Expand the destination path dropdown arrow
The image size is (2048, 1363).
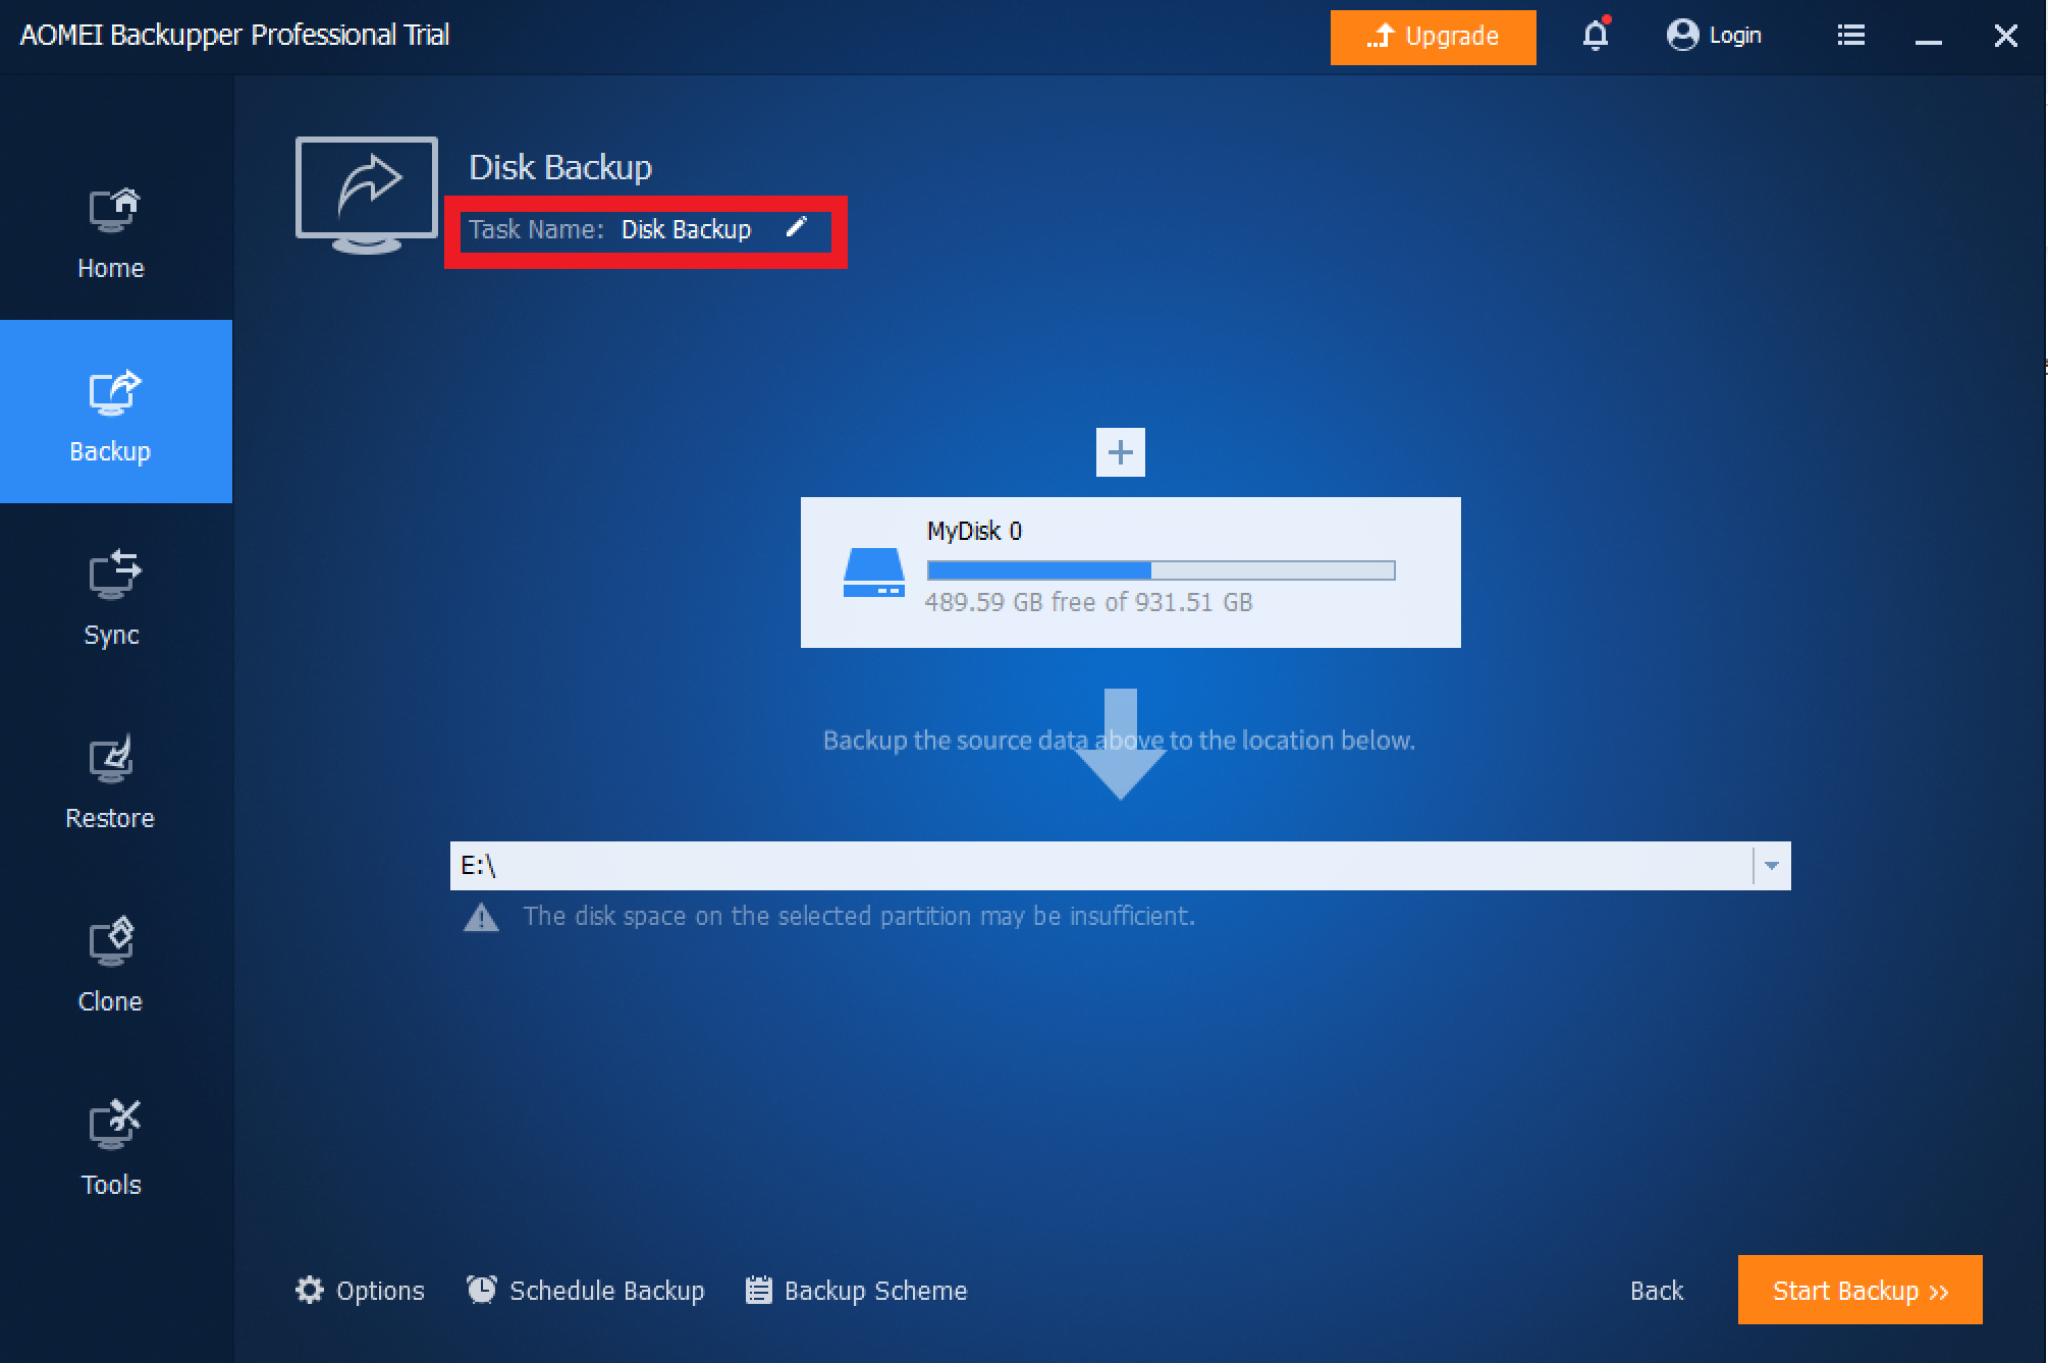point(1771,865)
